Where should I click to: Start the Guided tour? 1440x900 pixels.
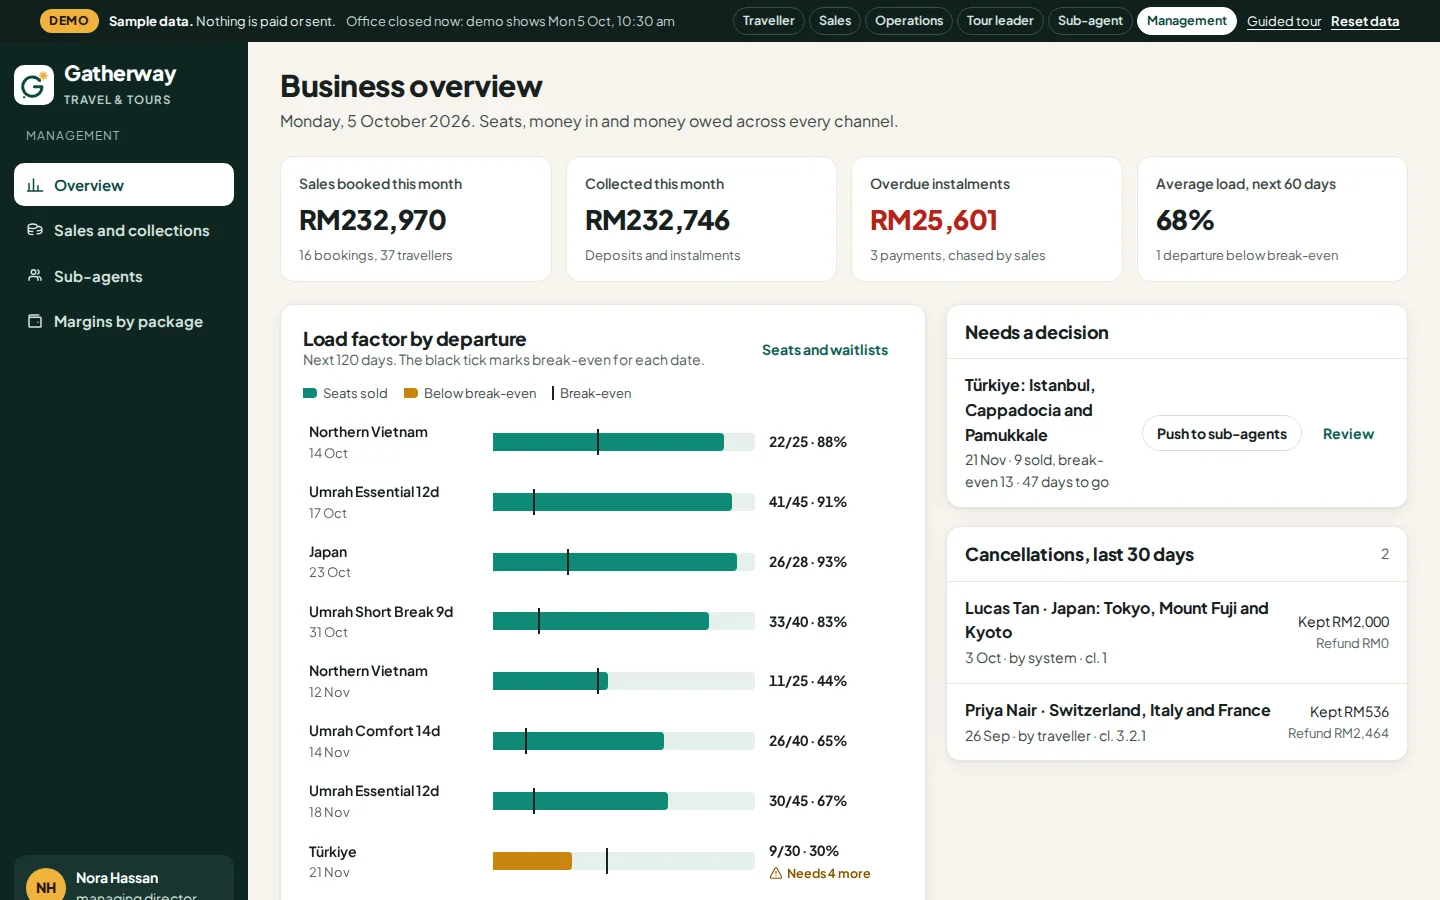pyautogui.click(x=1284, y=21)
